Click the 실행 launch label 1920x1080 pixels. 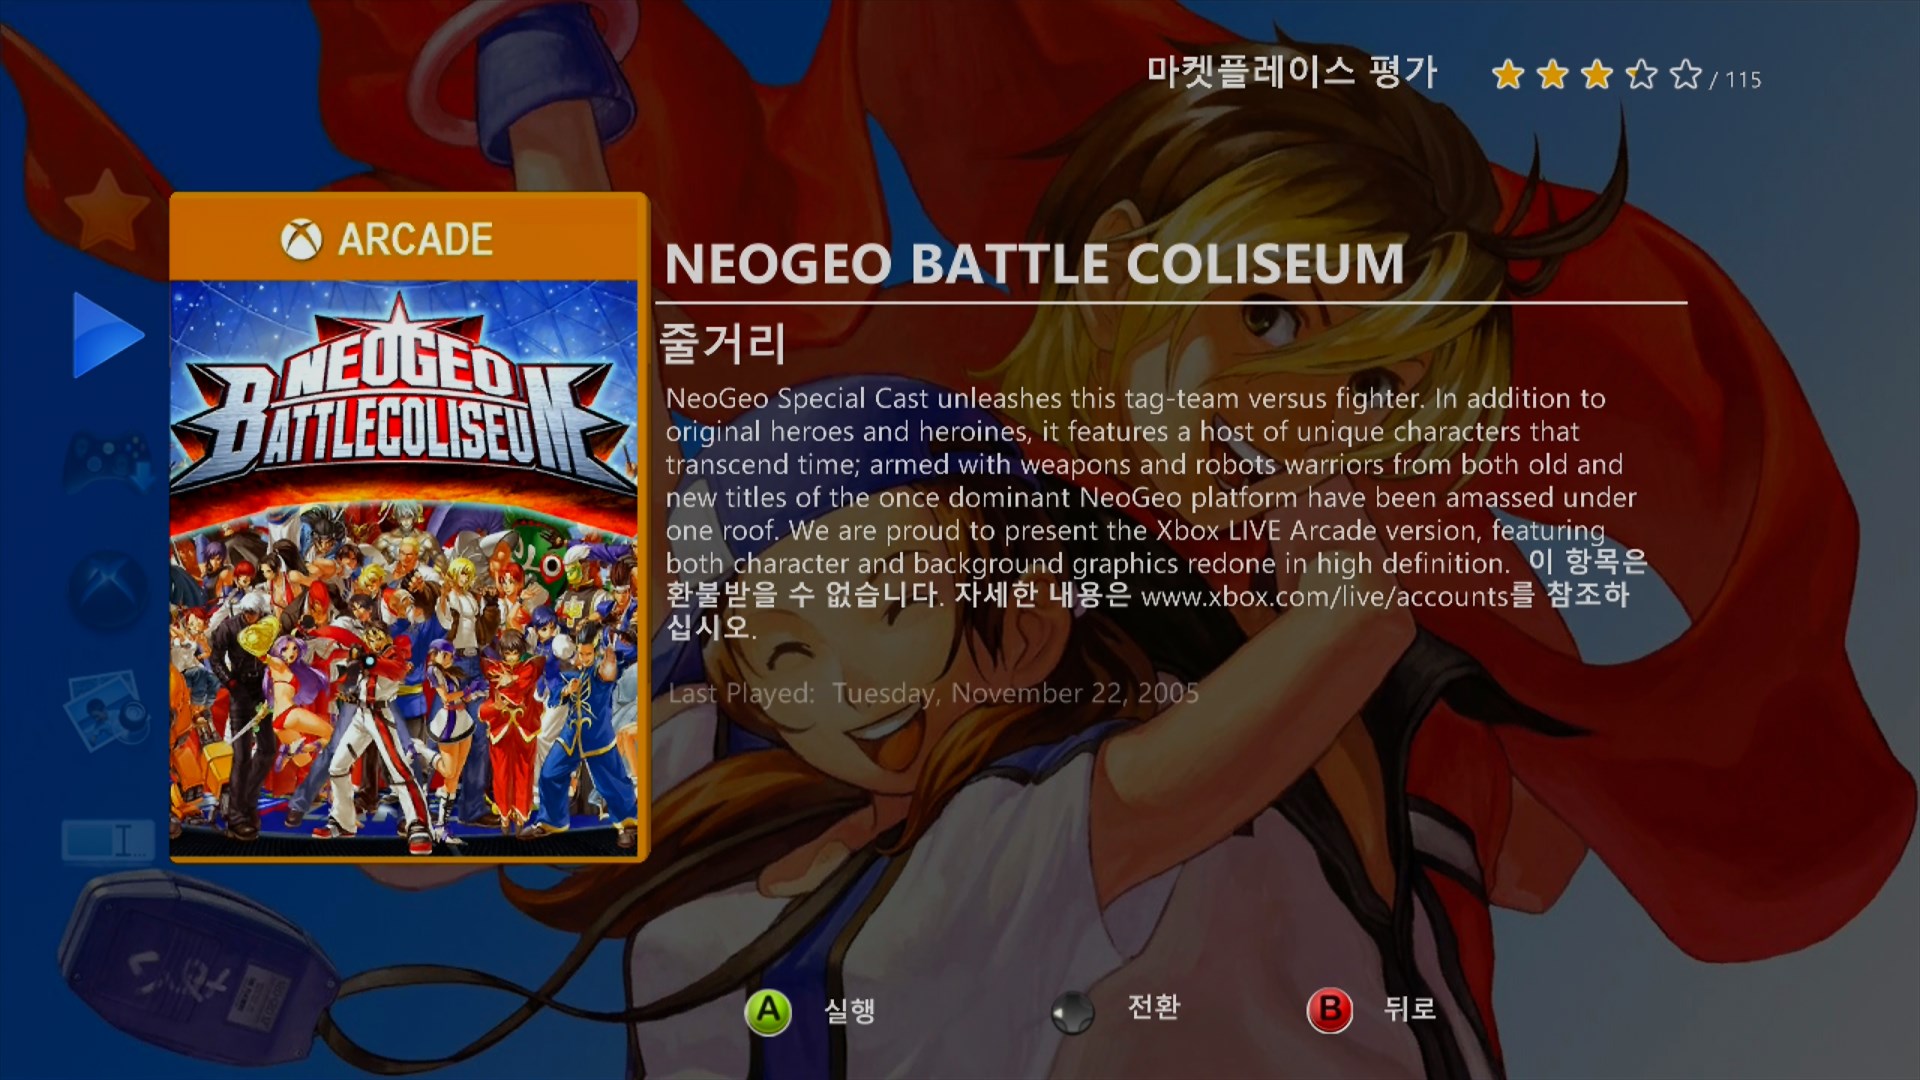click(850, 1011)
